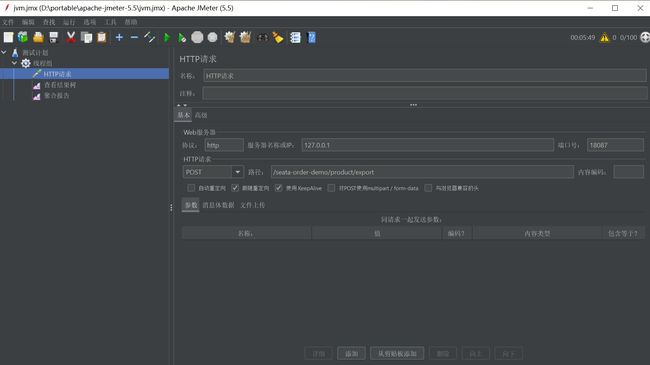650x365 pixels.
Task: Open the Function Helper list icon
Action: point(295,37)
